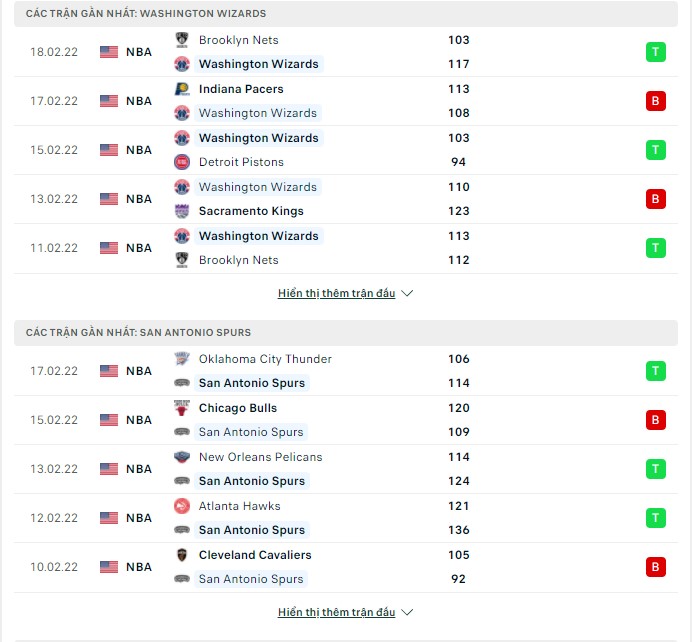
Task: Select the San Antonio Spurs recent matches header
Action: pyautogui.click(x=346, y=333)
